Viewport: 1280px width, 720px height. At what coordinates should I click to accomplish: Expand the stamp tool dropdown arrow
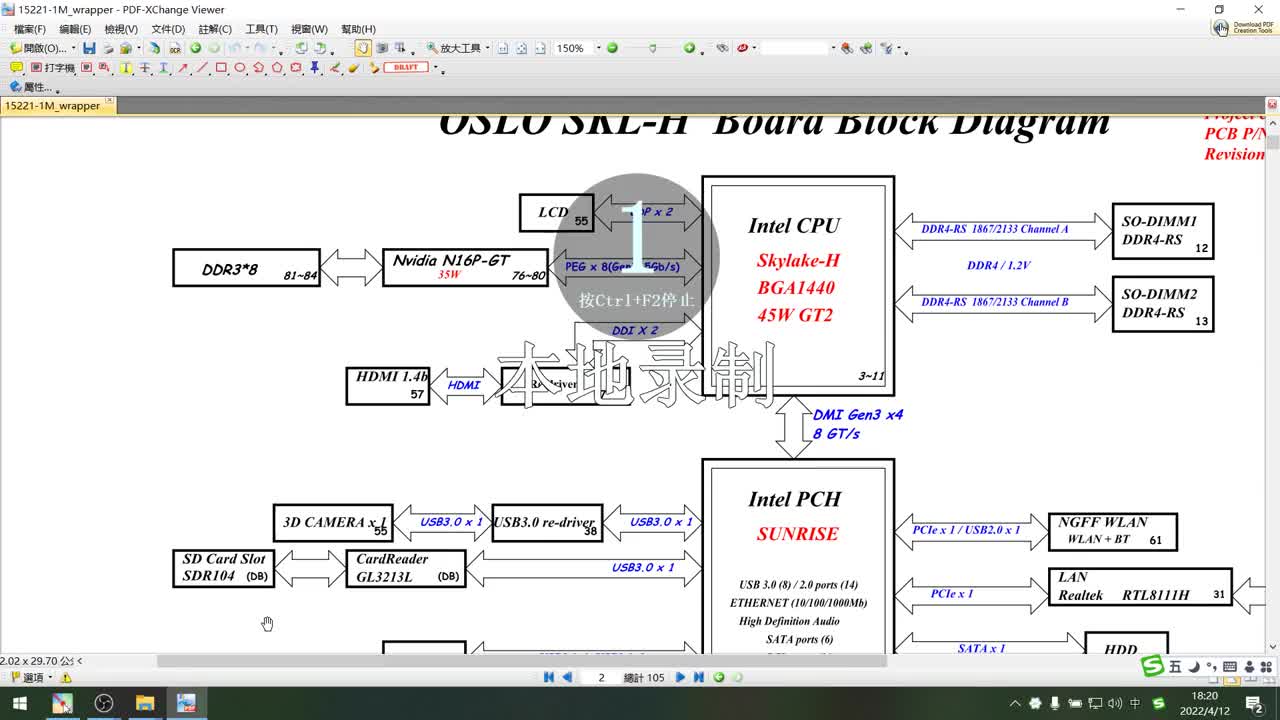pyautogui.click(x=436, y=67)
